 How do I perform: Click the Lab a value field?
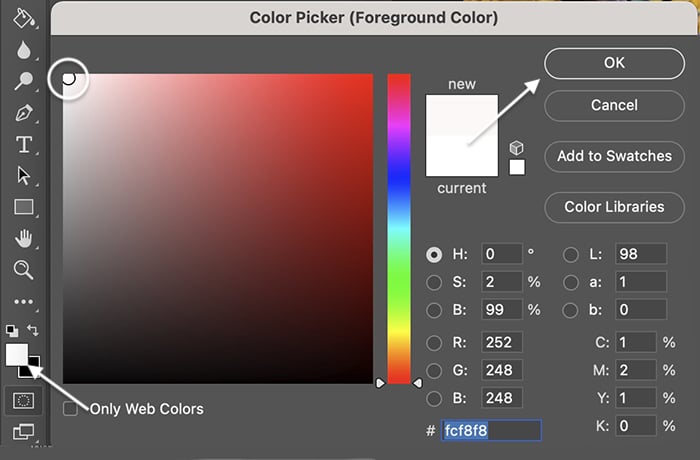641,282
